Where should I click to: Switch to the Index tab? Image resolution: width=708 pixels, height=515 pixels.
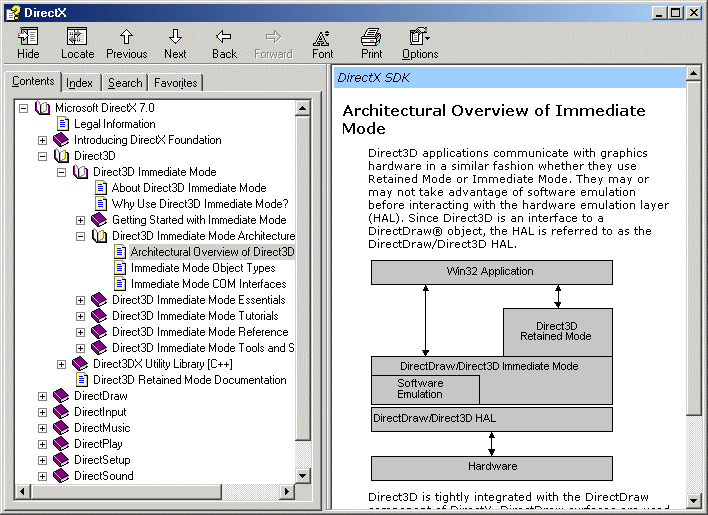(x=79, y=83)
